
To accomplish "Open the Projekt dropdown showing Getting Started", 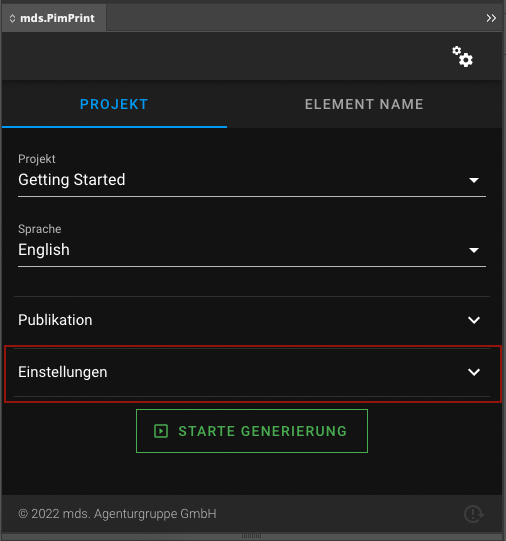I will tap(252, 180).
